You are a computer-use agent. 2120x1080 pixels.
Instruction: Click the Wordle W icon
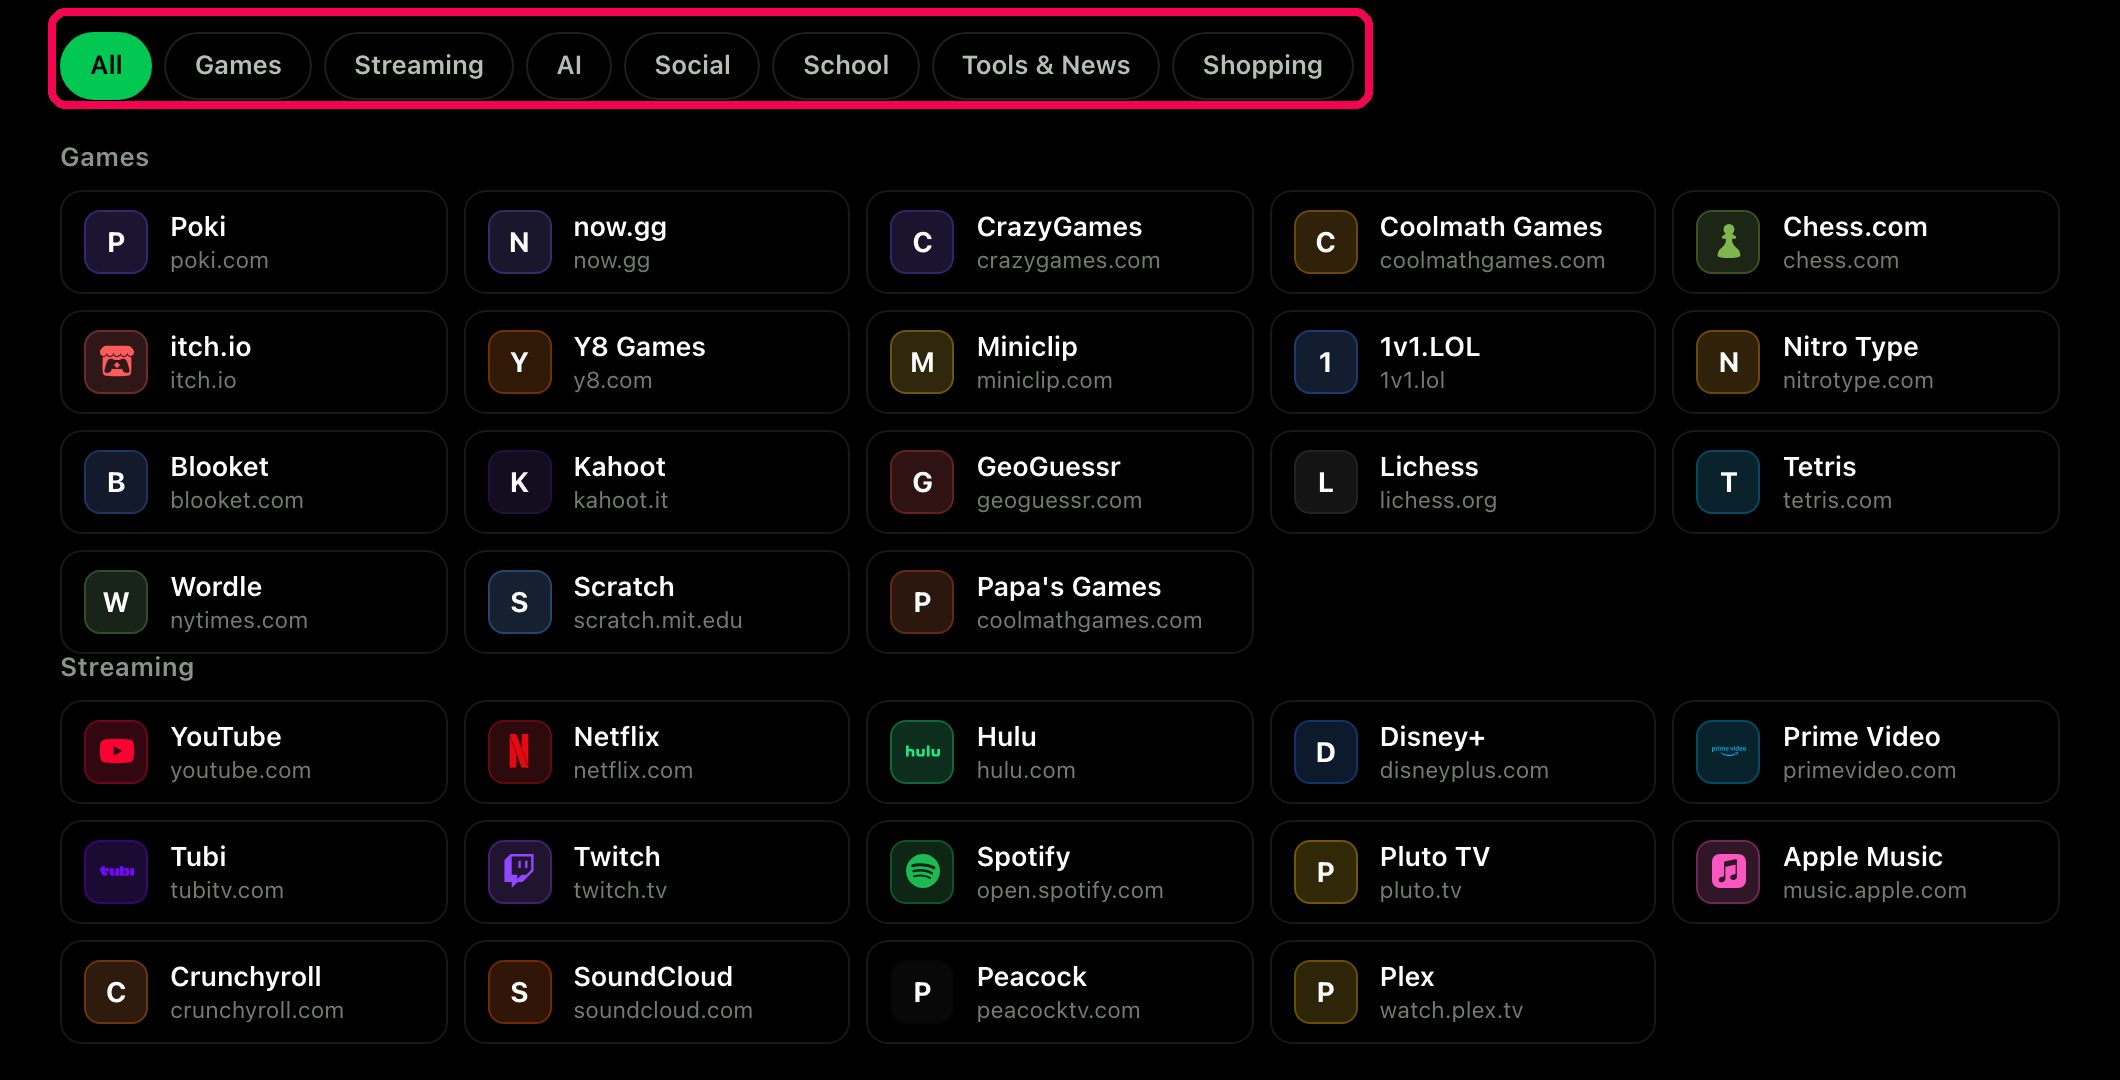pos(116,602)
